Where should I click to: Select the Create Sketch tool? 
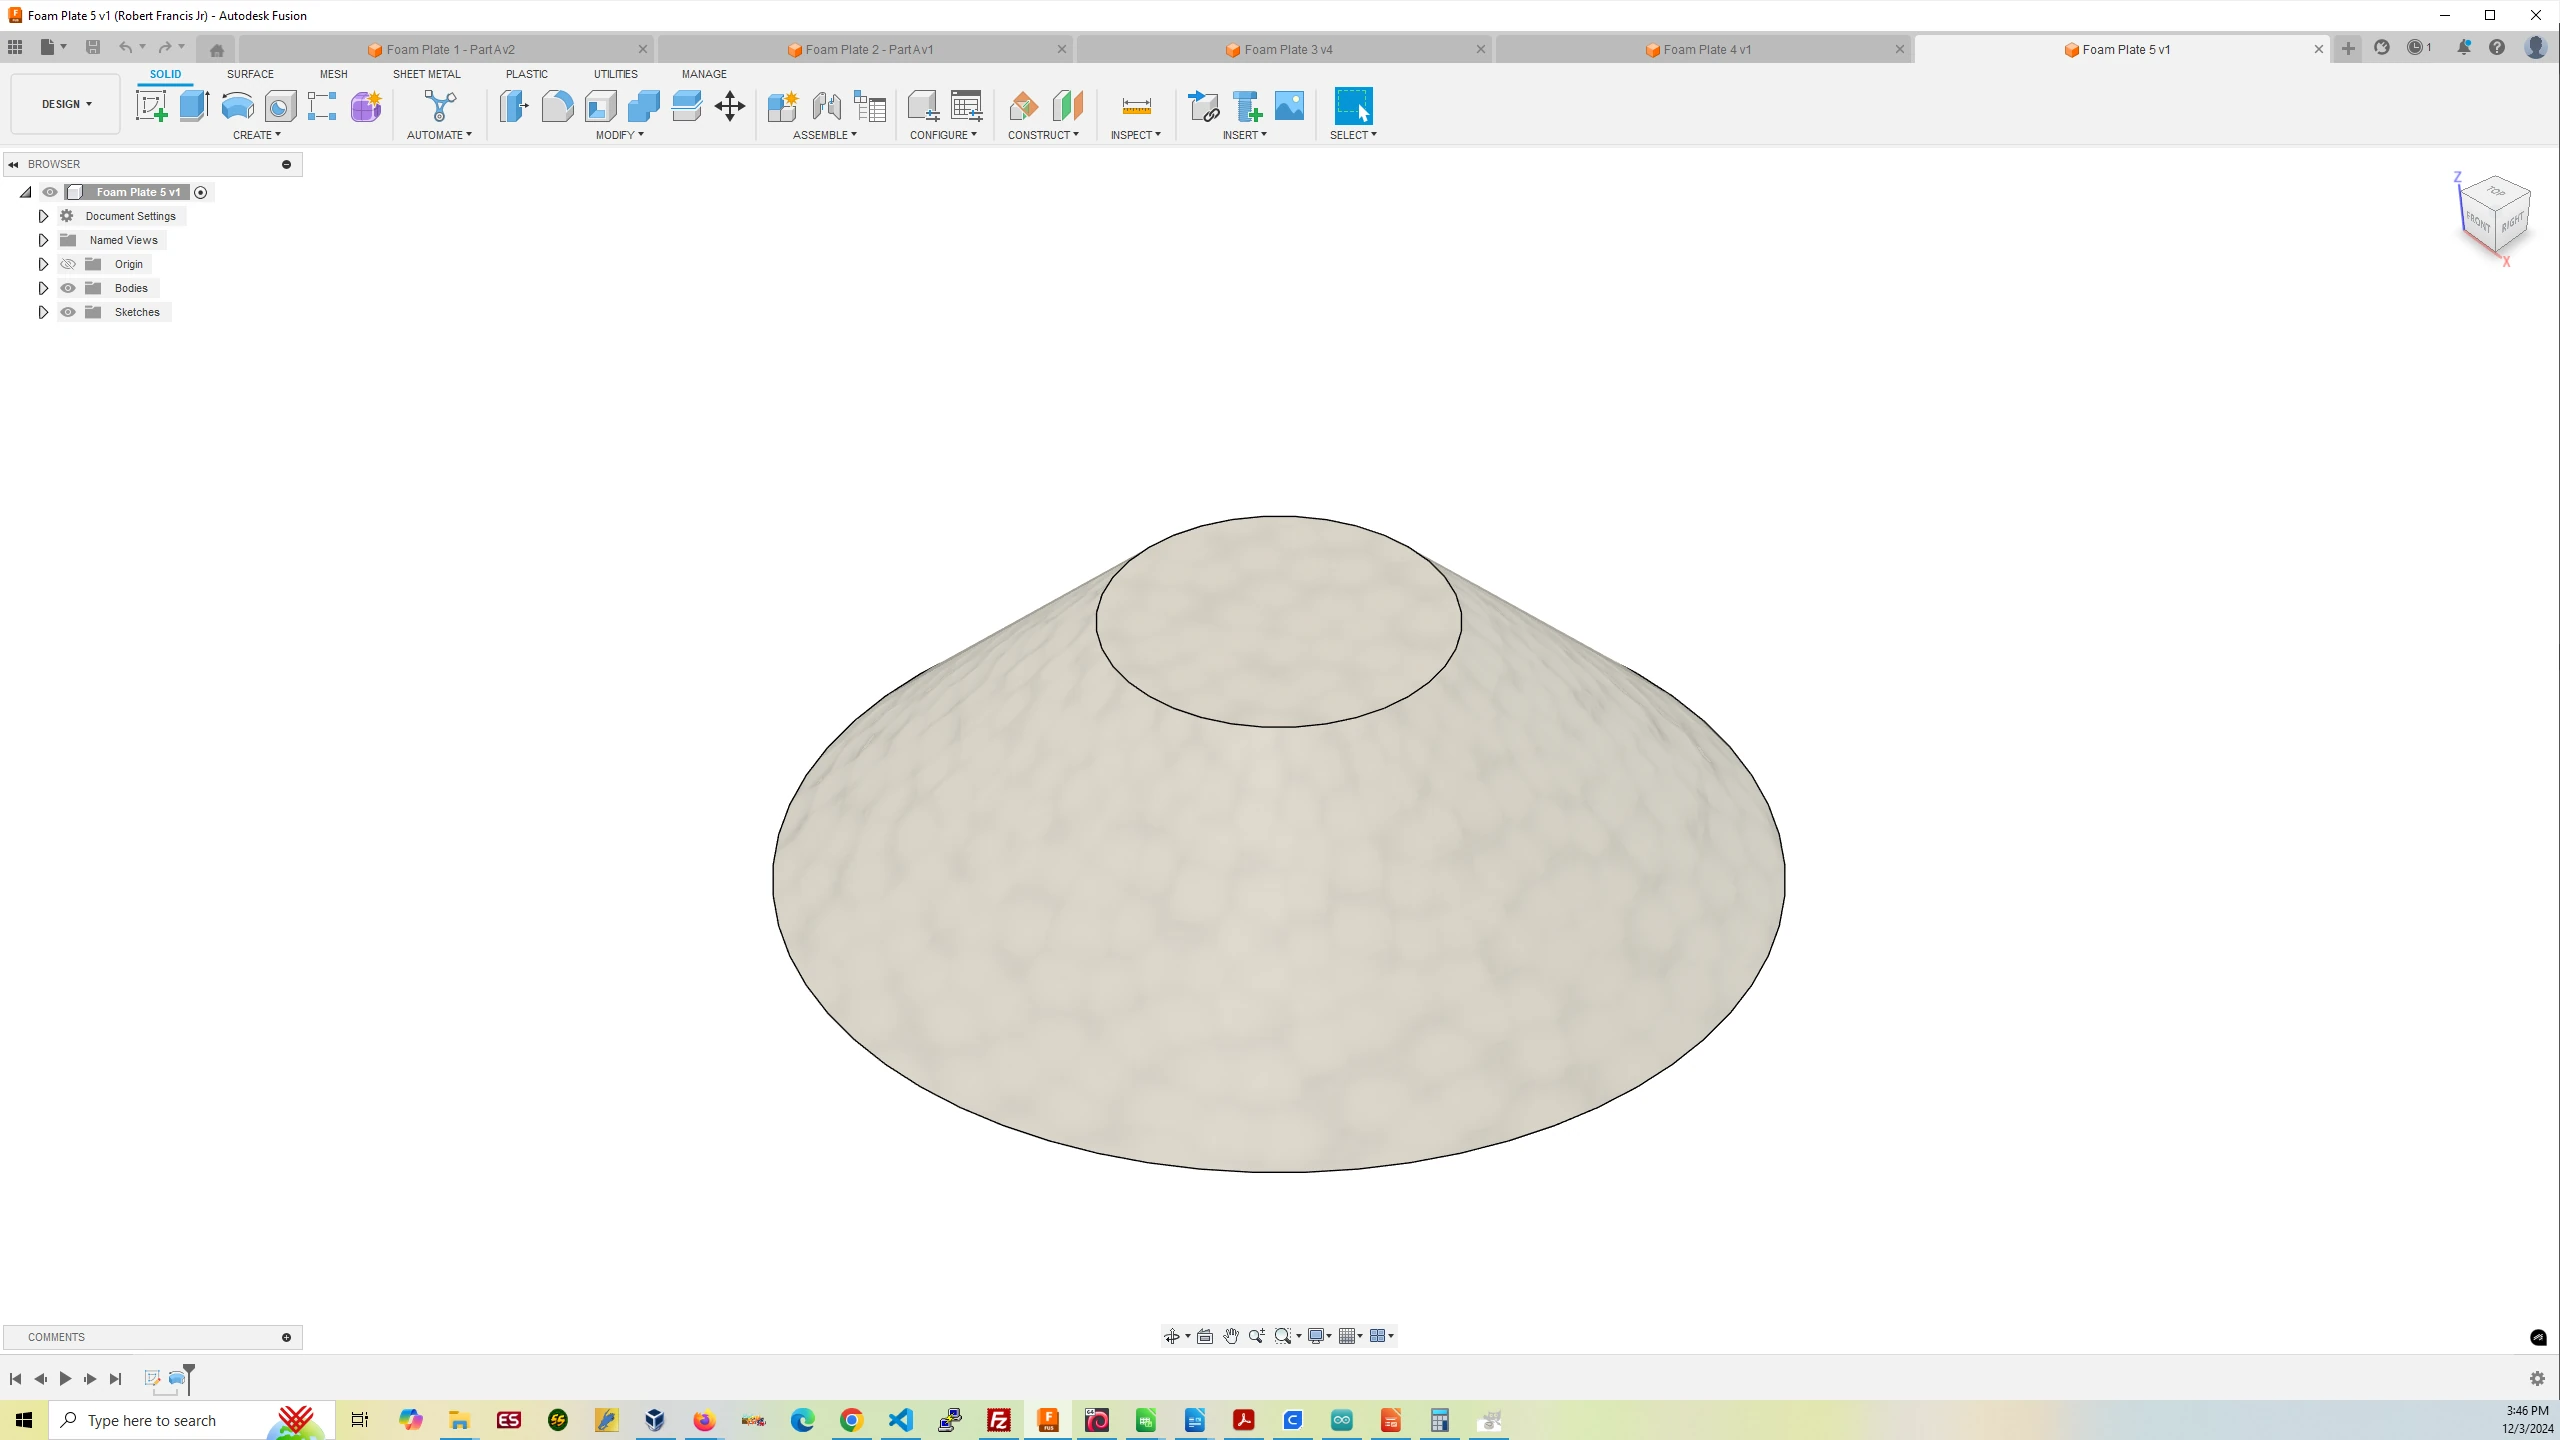(x=152, y=105)
